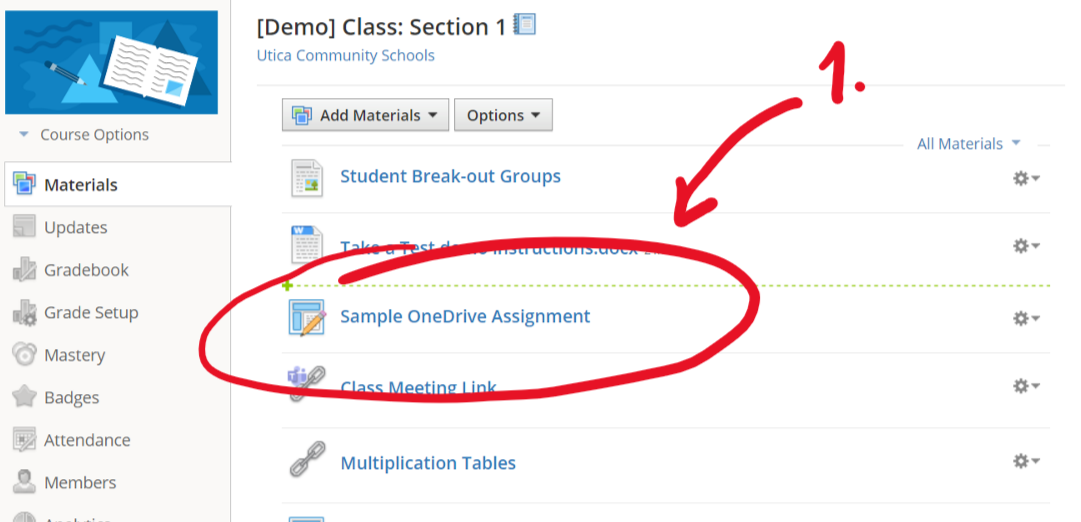Image resolution: width=1081 pixels, height=522 pixels.
Task: Go to the Gradebook sidebar tab
Action: 86,270
